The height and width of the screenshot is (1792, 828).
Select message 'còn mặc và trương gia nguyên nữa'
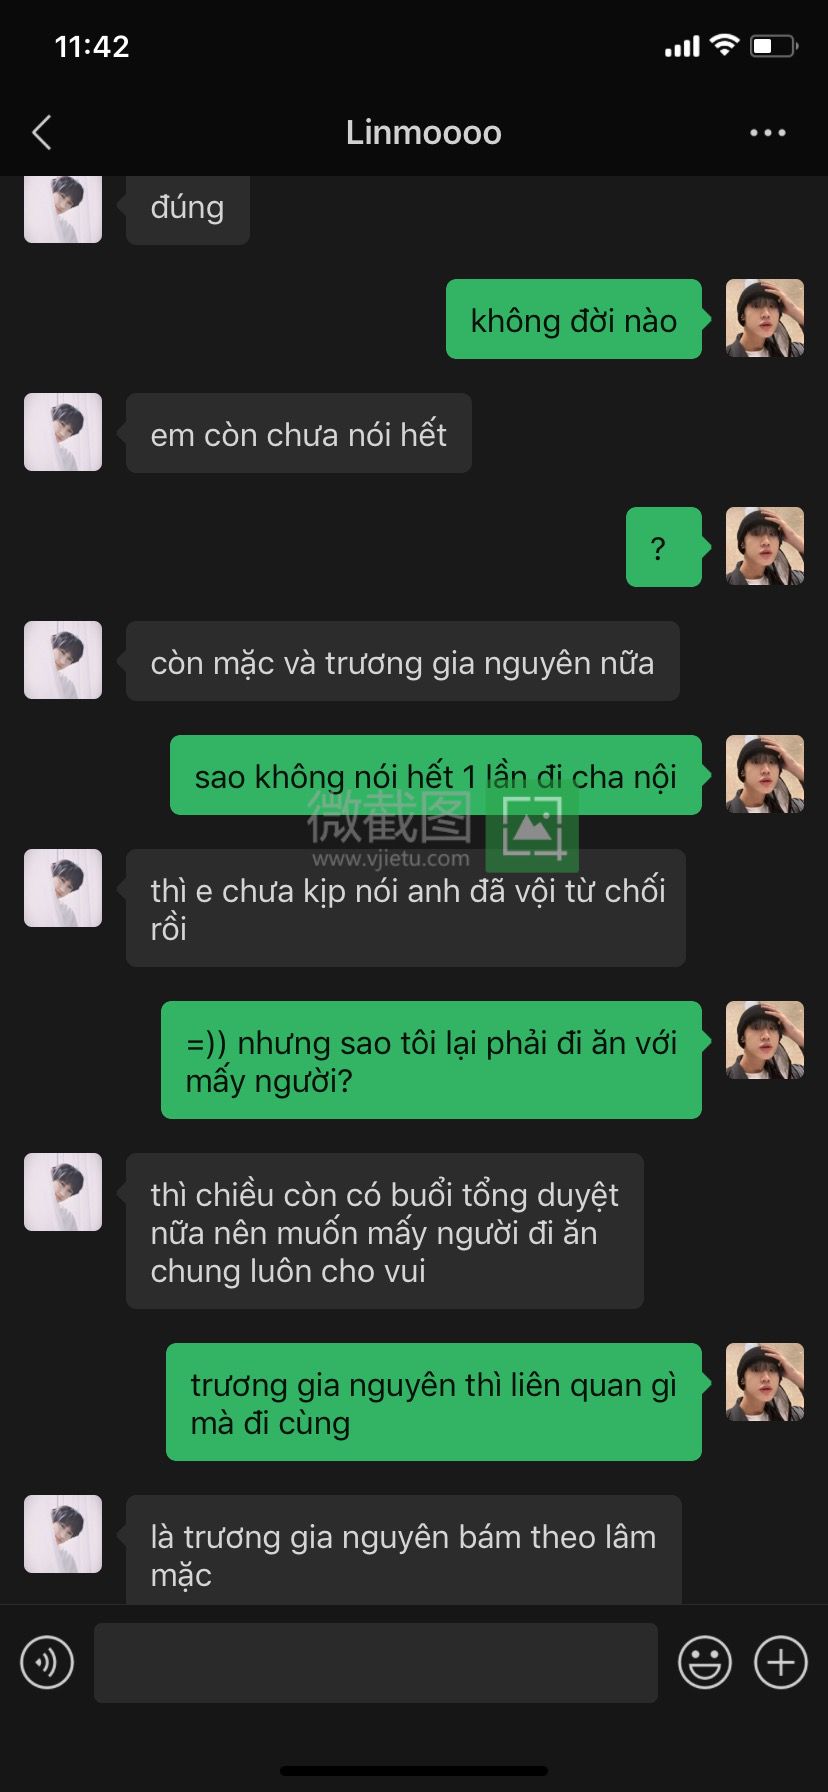pyautogui.click(x=402, y=661)
